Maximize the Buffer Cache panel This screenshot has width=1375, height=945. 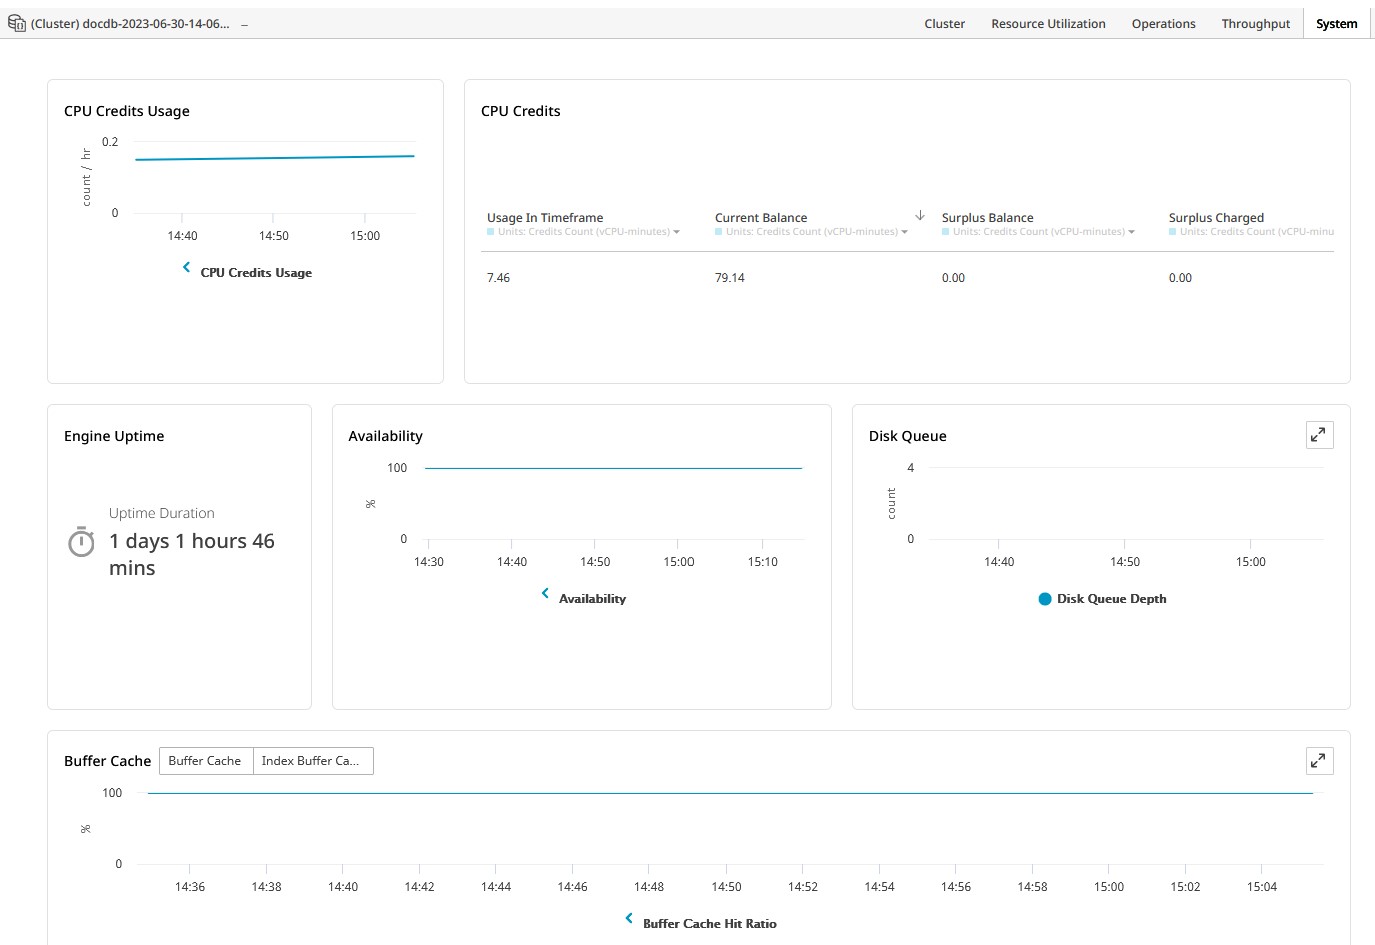click(x=1319, y=761)
